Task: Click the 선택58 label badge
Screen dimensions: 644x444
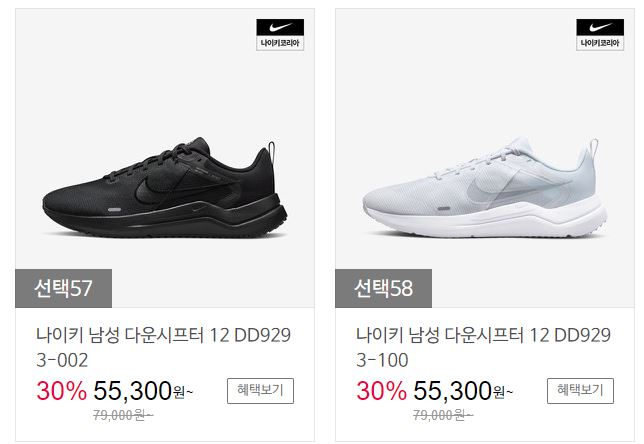Action: coord(383,288)
